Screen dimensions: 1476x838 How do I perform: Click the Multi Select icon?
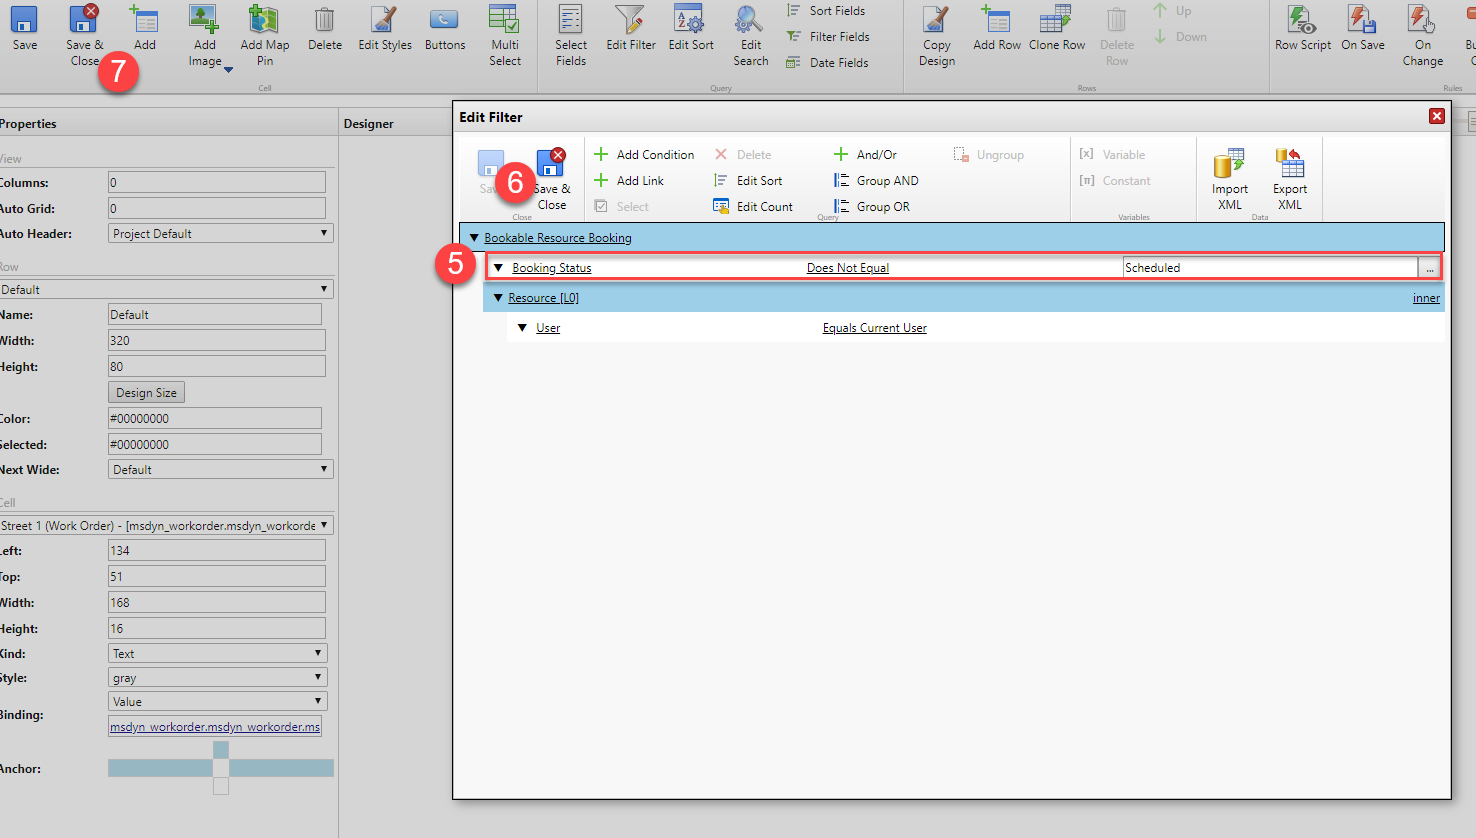coord(505,30)
